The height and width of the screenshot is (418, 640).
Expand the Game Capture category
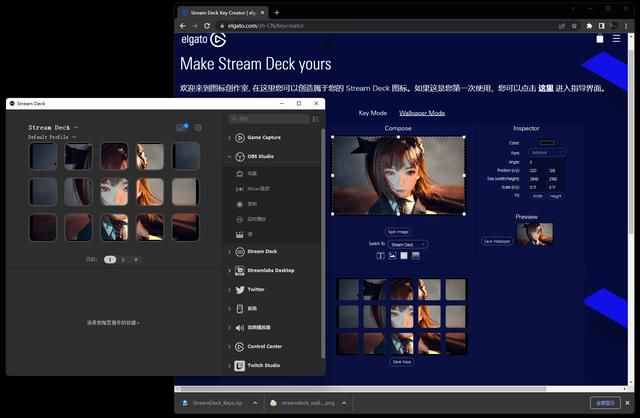229,138
